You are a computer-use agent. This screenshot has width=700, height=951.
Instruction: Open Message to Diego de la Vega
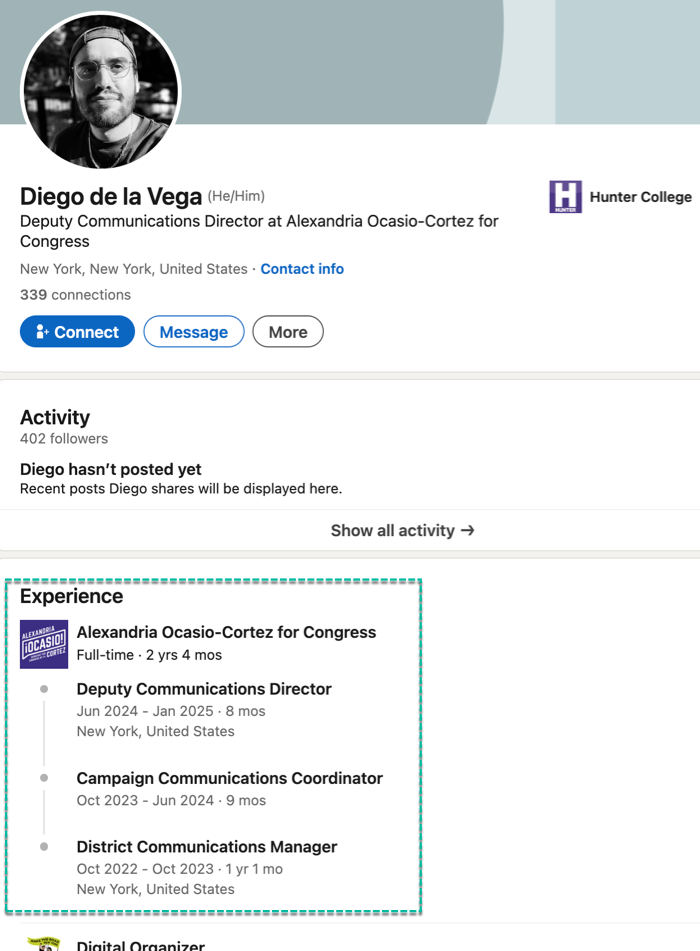point(194,332)
